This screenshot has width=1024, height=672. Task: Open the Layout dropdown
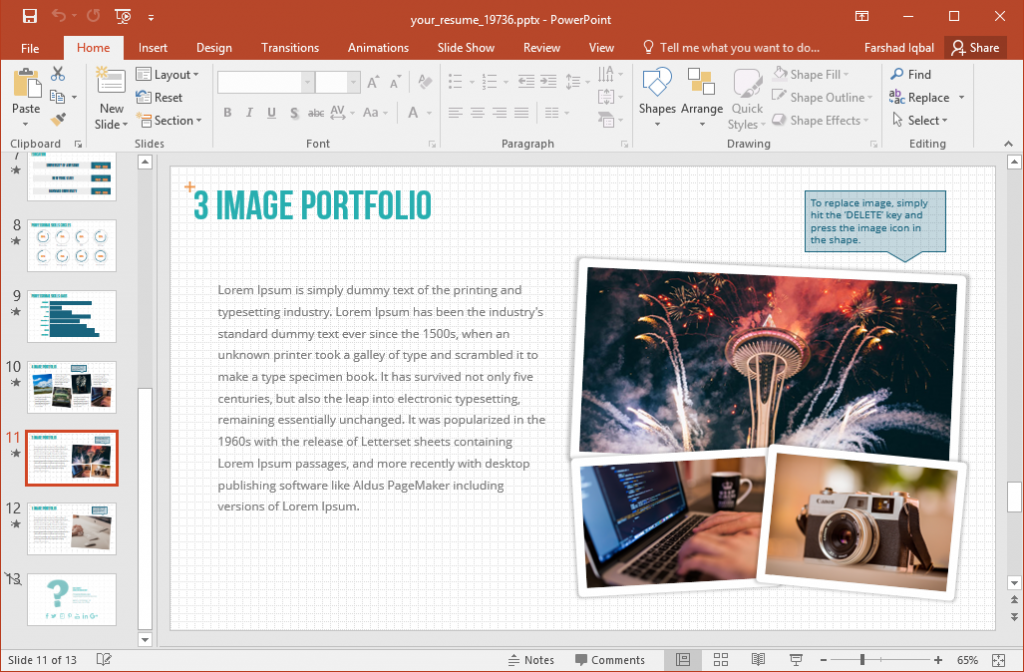[x=169, y=74]
